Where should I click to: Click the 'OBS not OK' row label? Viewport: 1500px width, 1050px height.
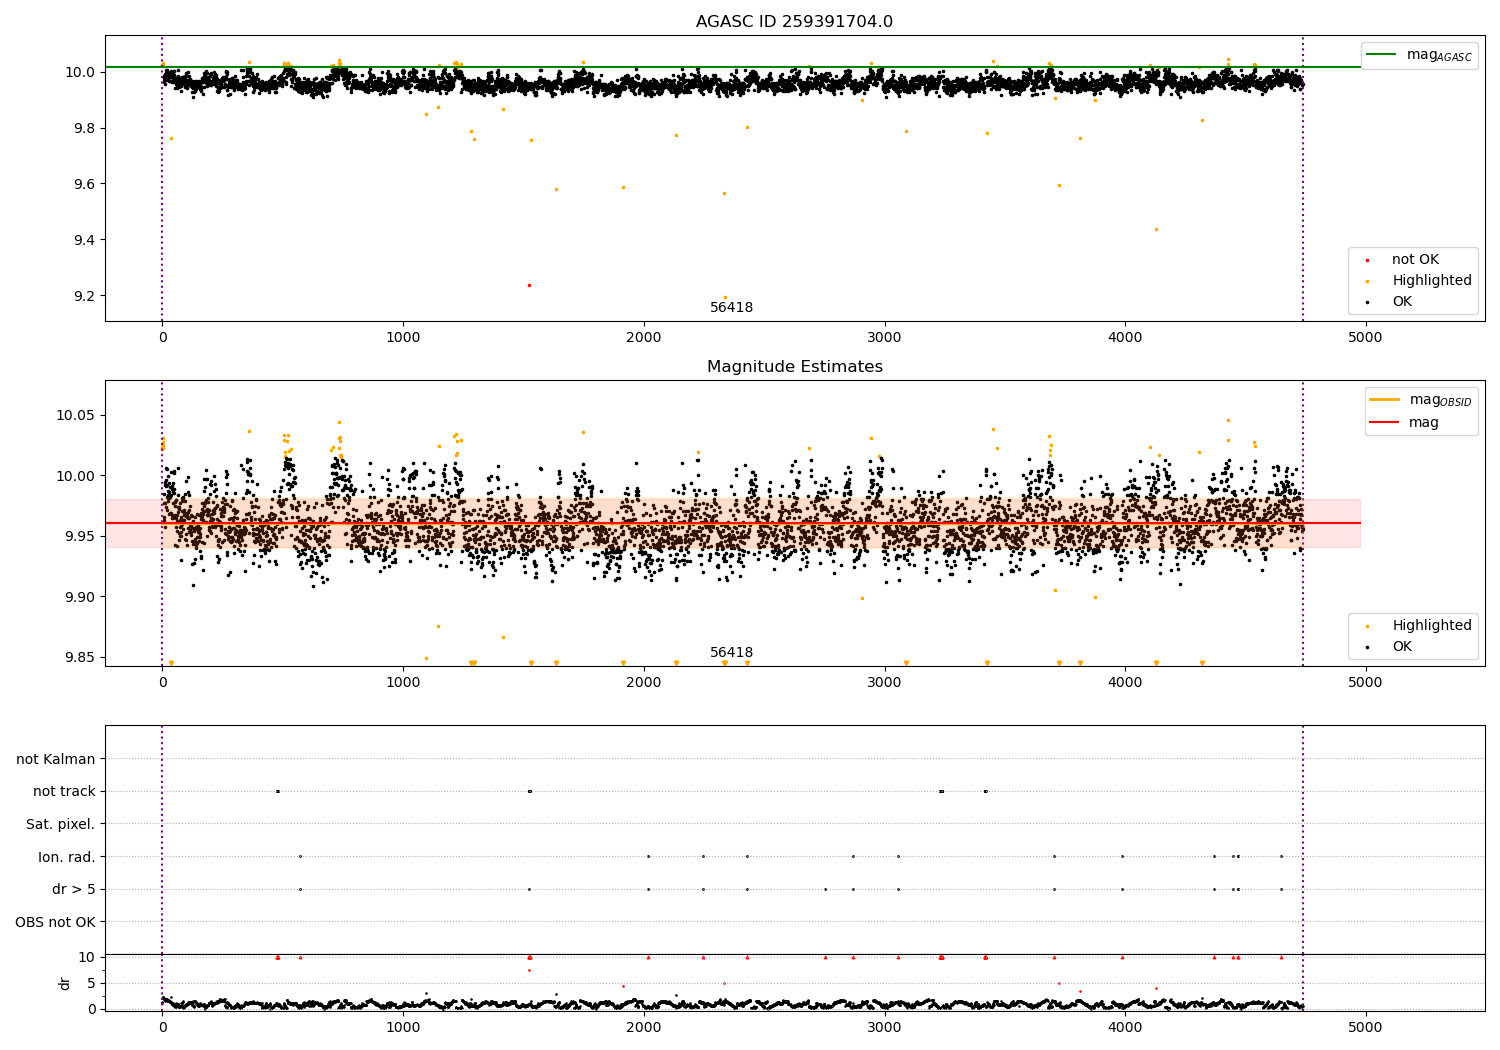pyautogui.click(x=55, y=922)
